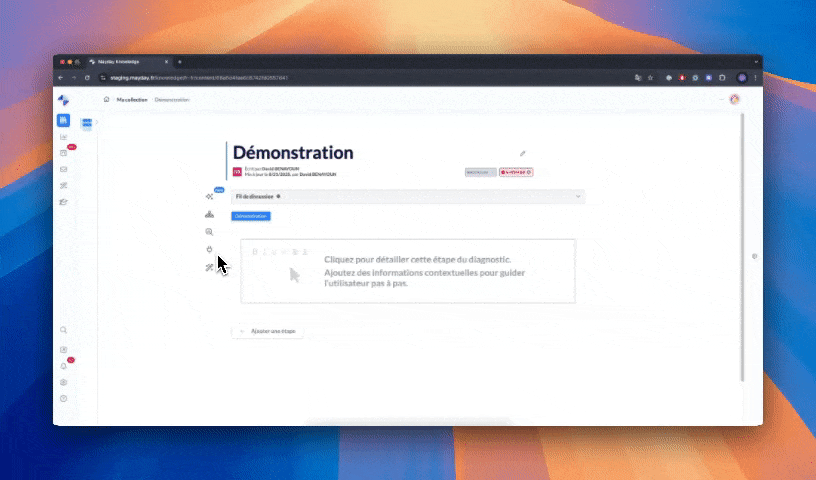The height and width of the screenshot is (480, 816).
Task: Click the notifications bell icon
Action: click(x=64, y=366)
